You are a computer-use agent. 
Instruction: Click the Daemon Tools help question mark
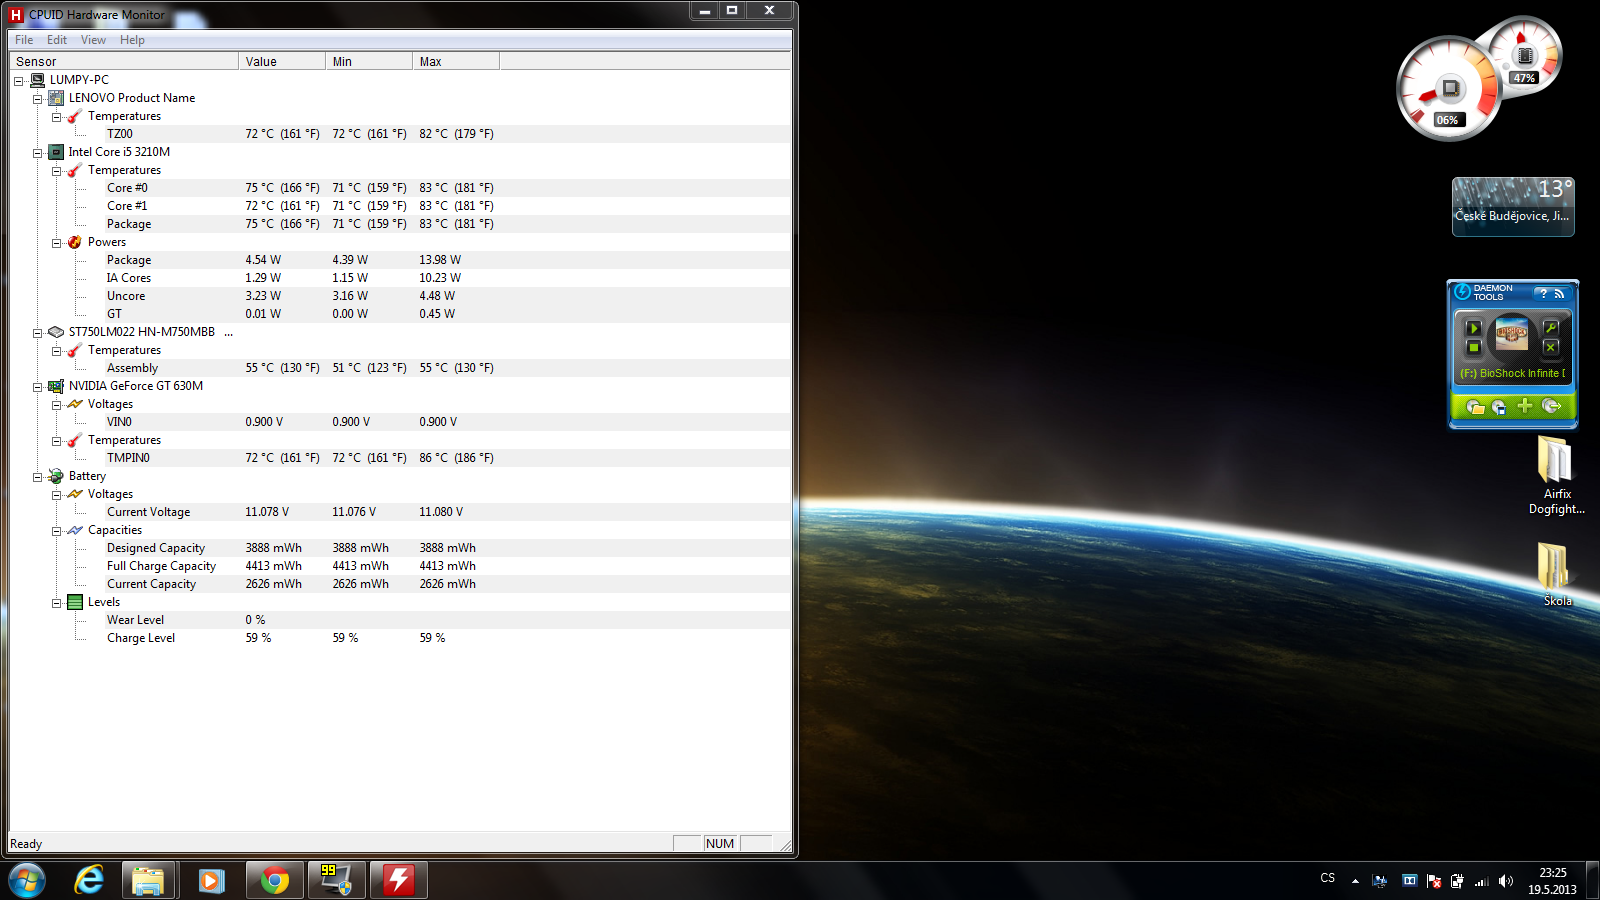pos(1543,293)
